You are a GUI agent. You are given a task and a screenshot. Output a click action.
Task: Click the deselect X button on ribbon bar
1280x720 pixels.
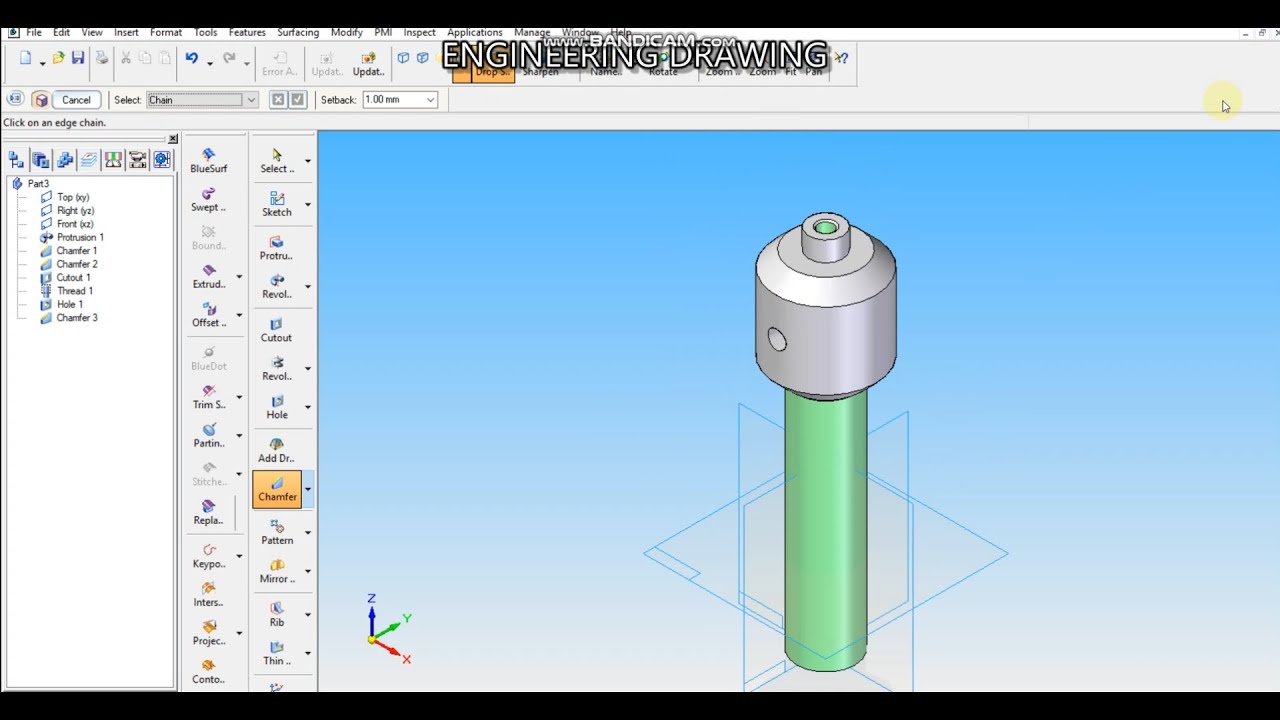click(x=278, y=99)
